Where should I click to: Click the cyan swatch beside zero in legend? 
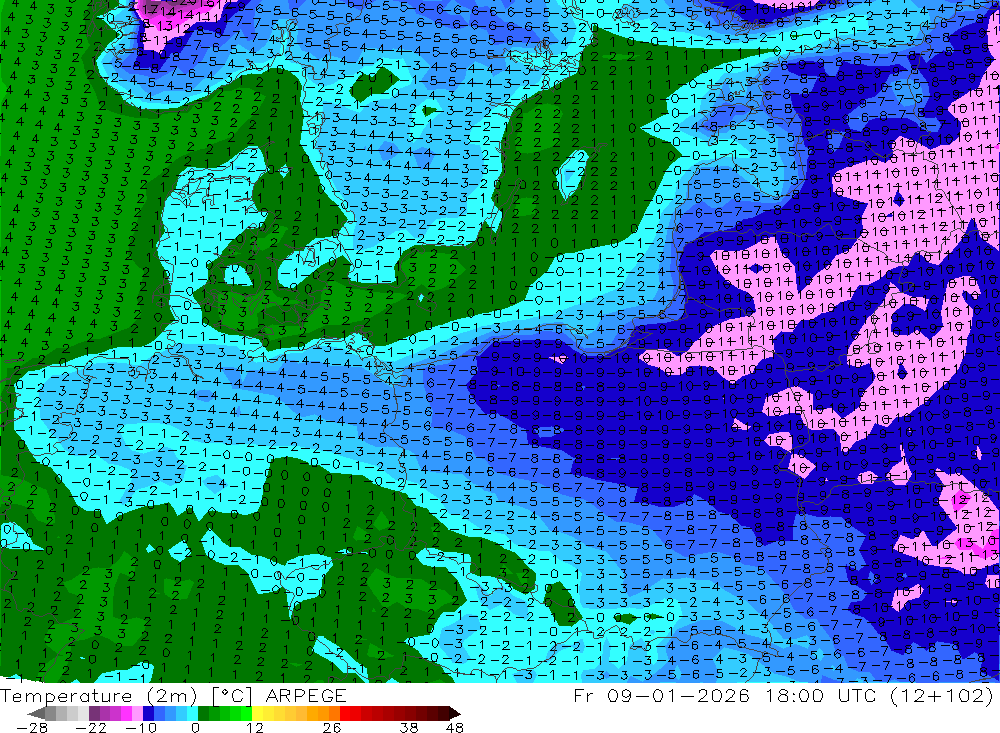(x=192, y=713)
